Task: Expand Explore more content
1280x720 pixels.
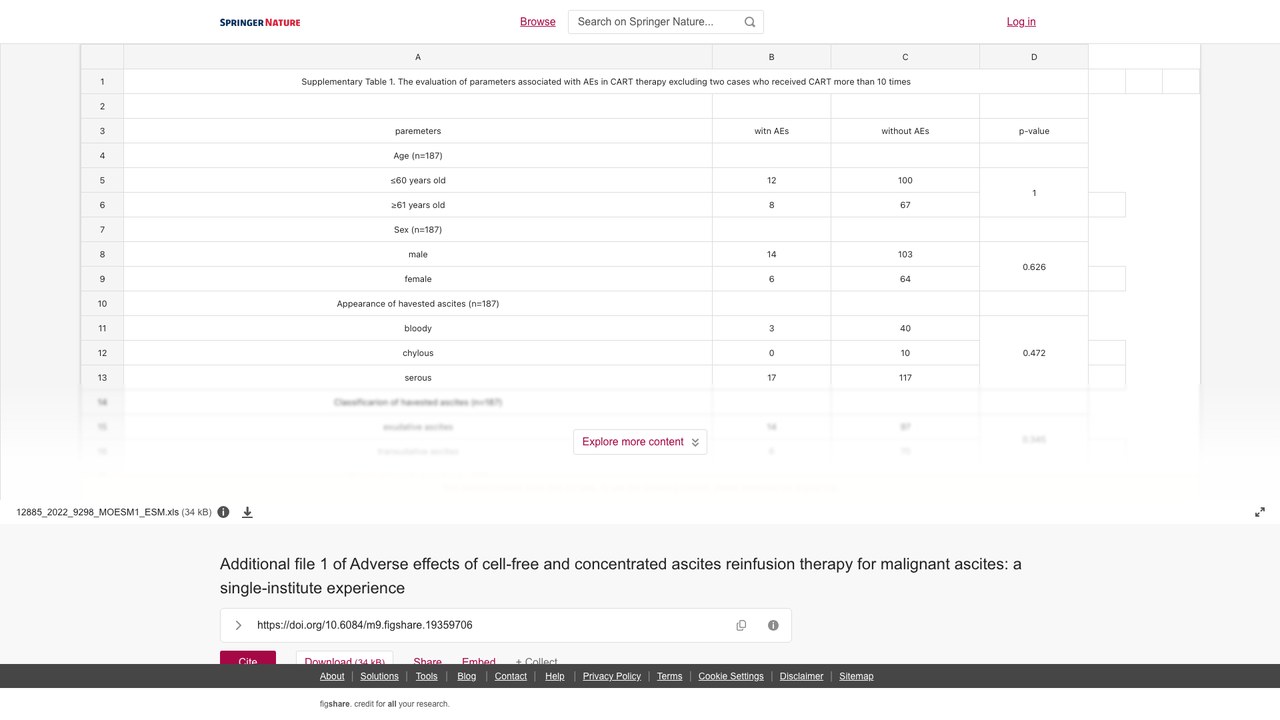Action: (x=640, y=442)
